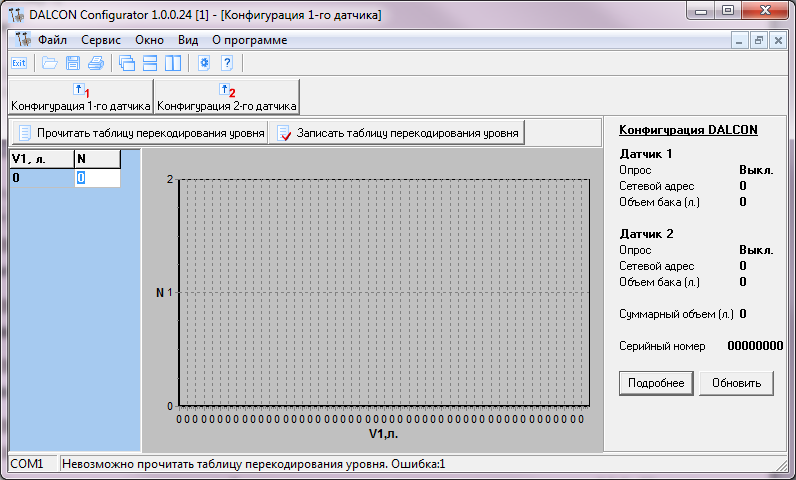This screenshot has height=480, width=796.
Task: Open help with the question mark icon
Action: tap(227, 63)
